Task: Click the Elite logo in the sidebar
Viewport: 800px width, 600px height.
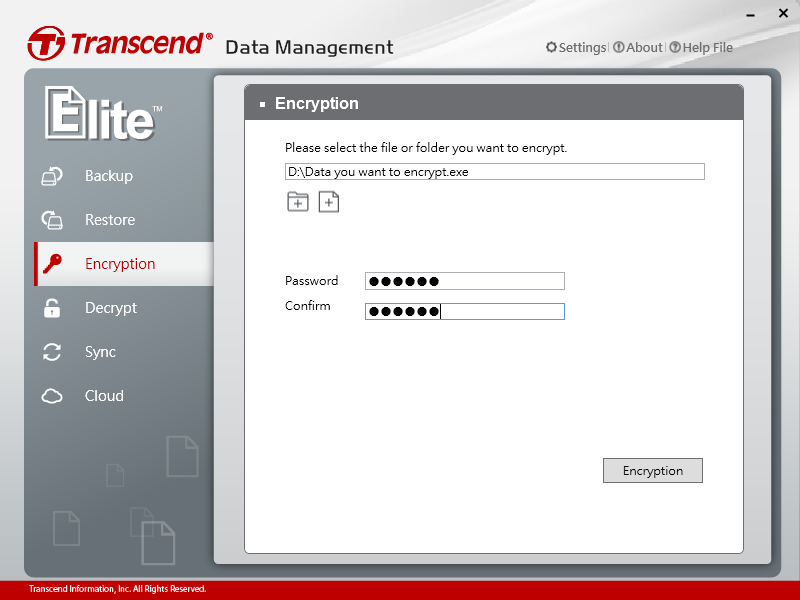Action: [x=100, y=113]
